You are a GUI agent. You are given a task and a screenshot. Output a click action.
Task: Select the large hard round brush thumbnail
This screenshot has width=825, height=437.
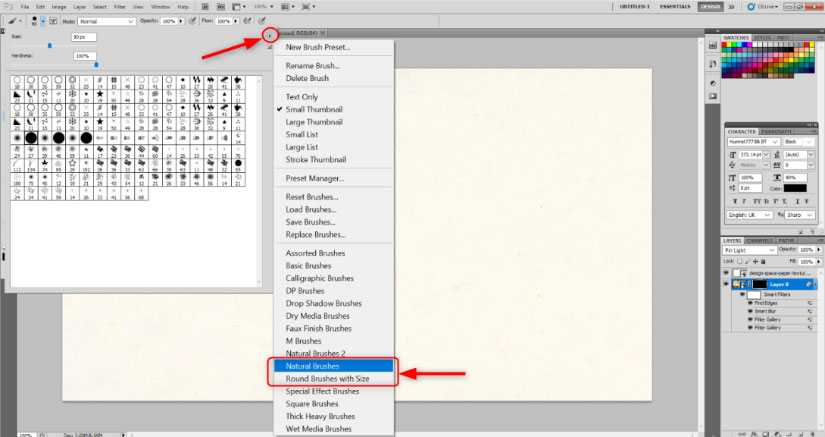pyautogui.click(x=31, y=138)
